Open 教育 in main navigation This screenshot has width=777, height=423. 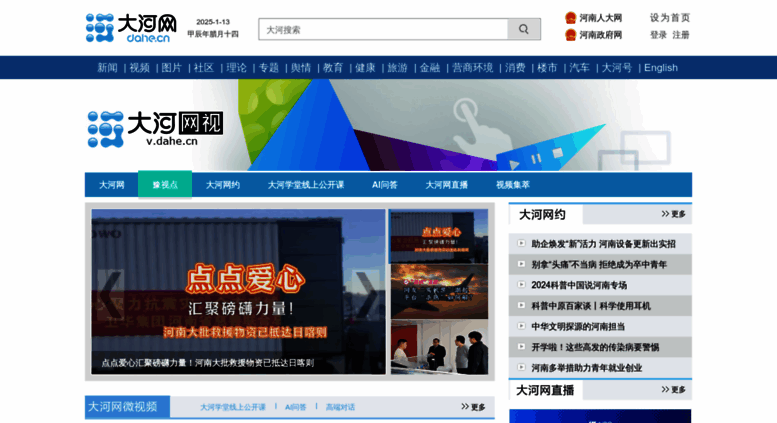(x=333, y=67)
